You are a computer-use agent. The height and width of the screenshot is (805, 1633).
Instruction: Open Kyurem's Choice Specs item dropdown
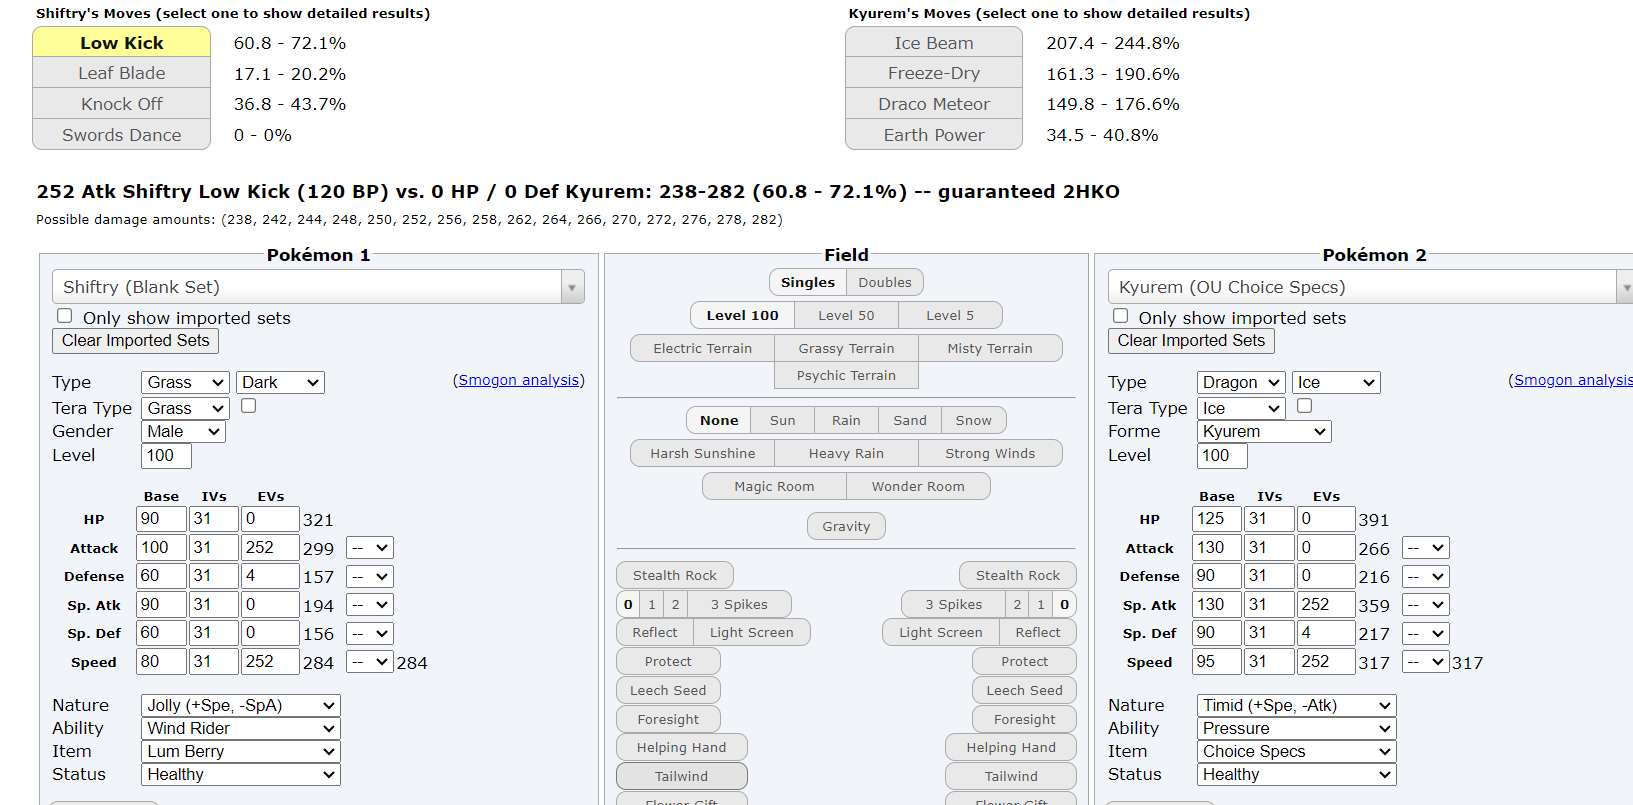click(x=1296, y=751)
